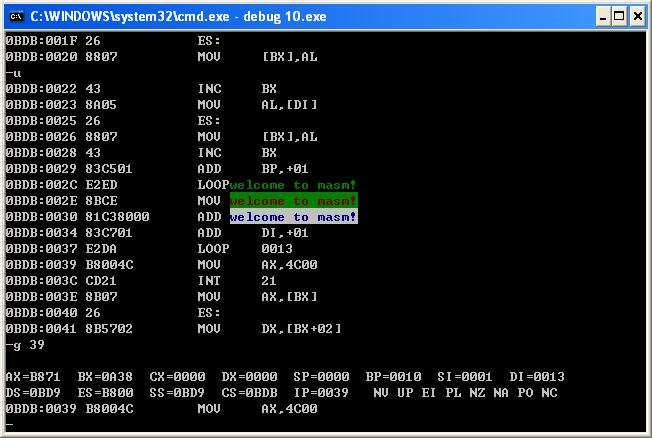652x438 pixels.
Task: Click segment register ES=B800
Action: tap(105, 393)
